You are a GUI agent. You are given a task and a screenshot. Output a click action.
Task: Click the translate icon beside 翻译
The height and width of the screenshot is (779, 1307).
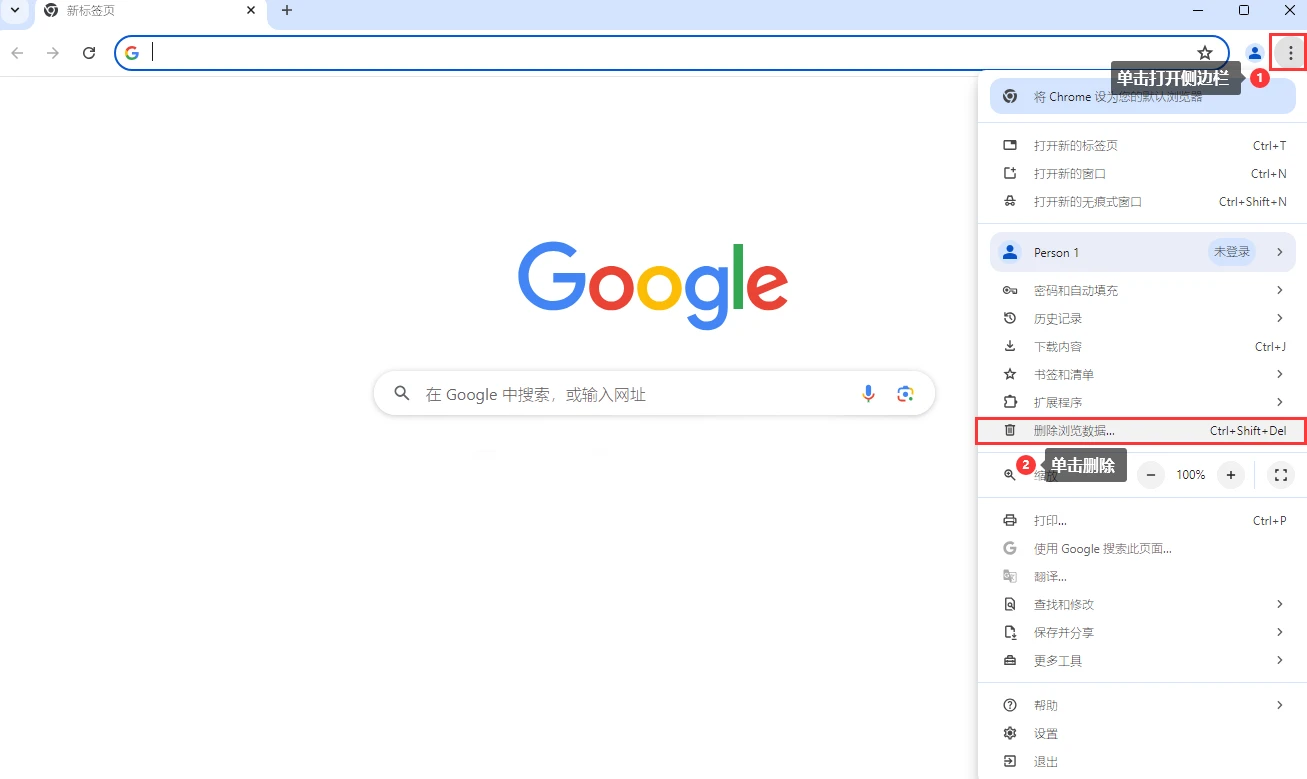coord(1010,576)
